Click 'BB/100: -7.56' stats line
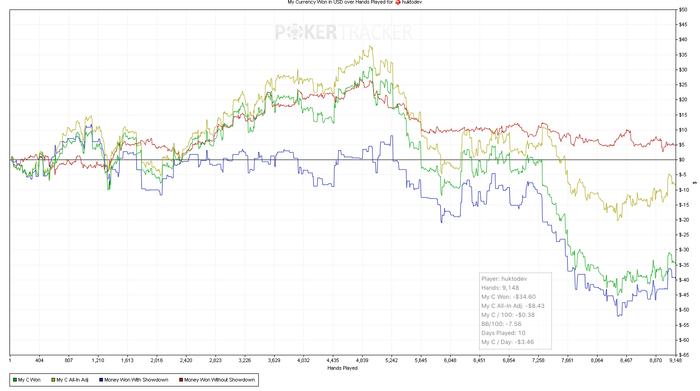The height and width of the screenshot is (391, 700). pyautogui.click(x=501, y=324)
